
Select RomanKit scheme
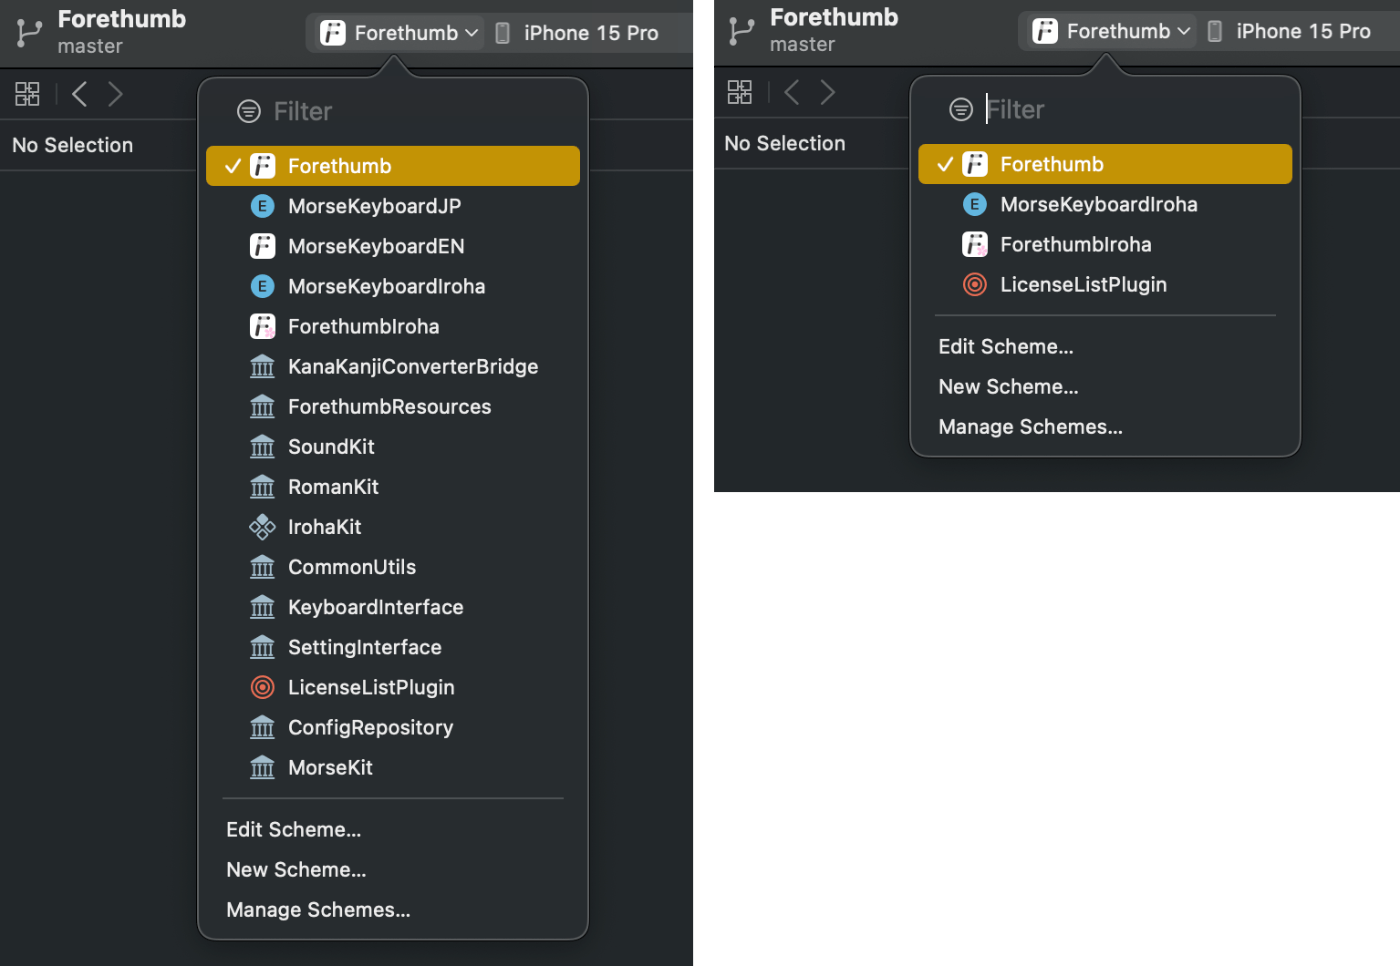tap(393, 487)
